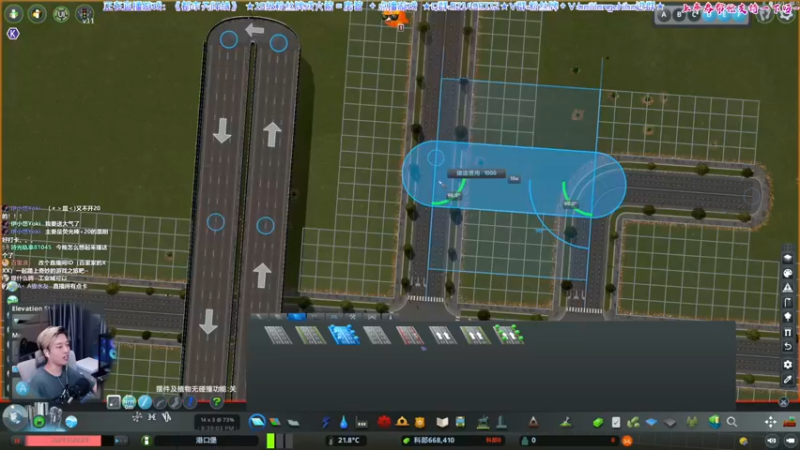Open the Healthcare red cross icon

tap(384, 421)
